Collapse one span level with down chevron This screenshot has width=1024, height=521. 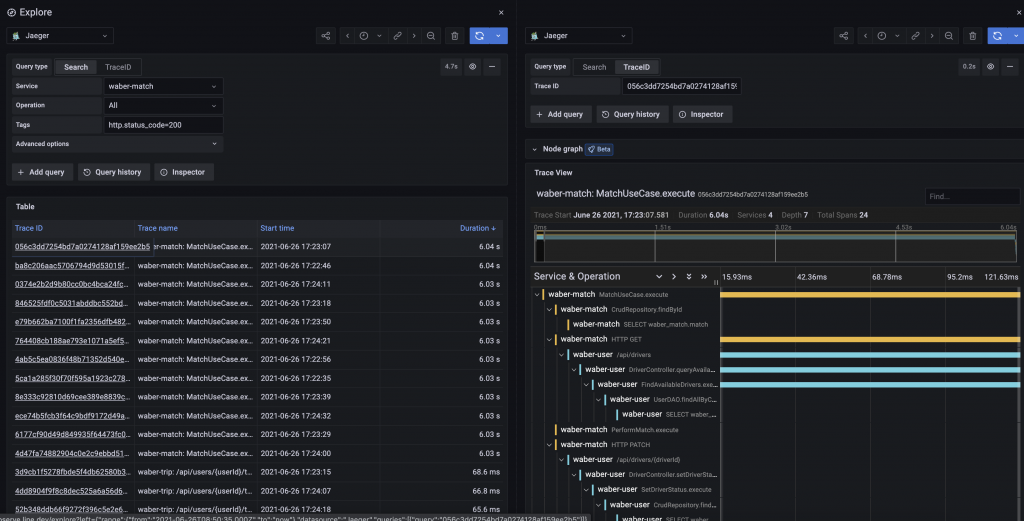659,277
